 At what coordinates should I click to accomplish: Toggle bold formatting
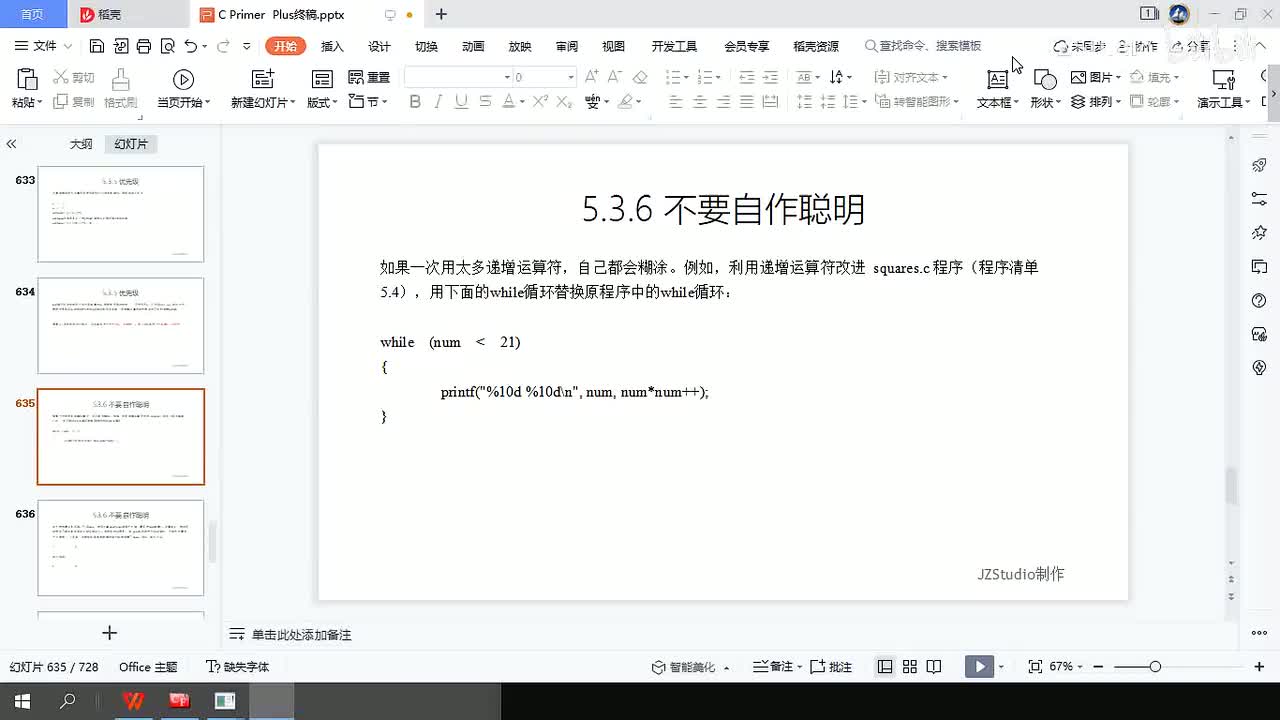point(415,101)
